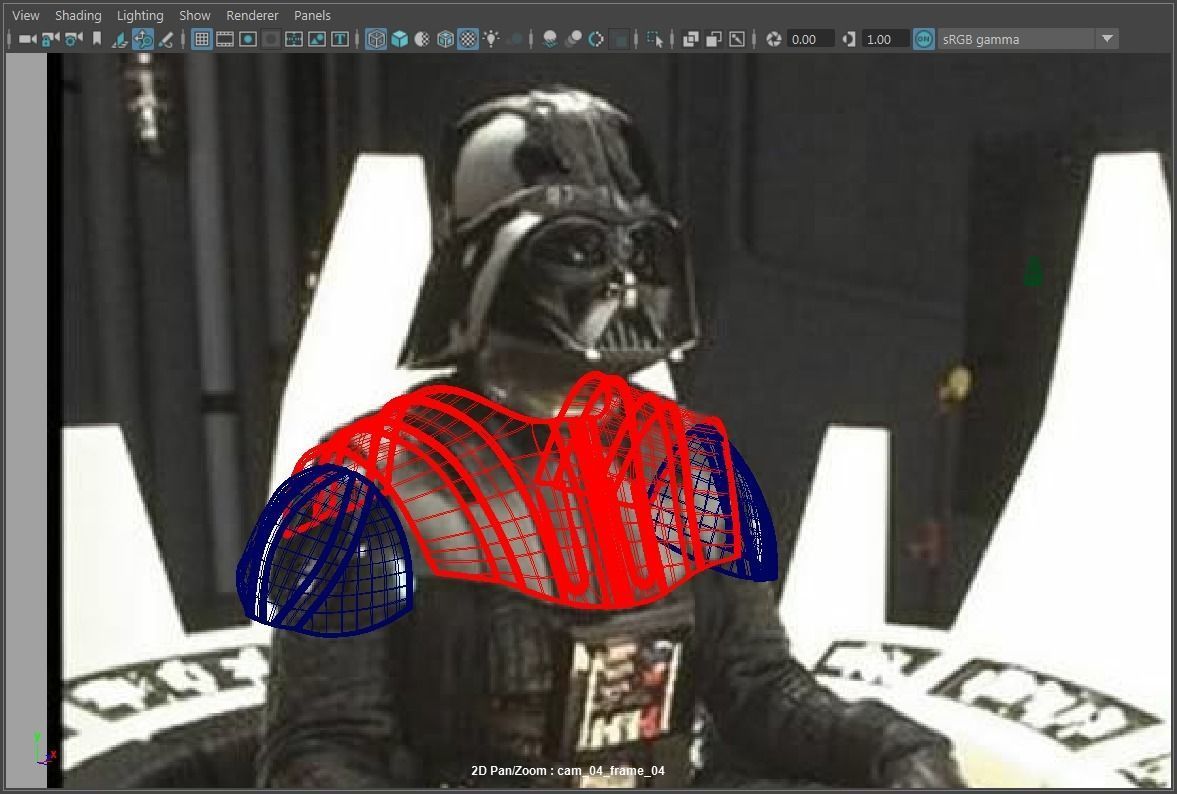Screen dimensions: 1177x794
Task: Toggle Use All Lights bulb icon
Action: pos(491,39)
